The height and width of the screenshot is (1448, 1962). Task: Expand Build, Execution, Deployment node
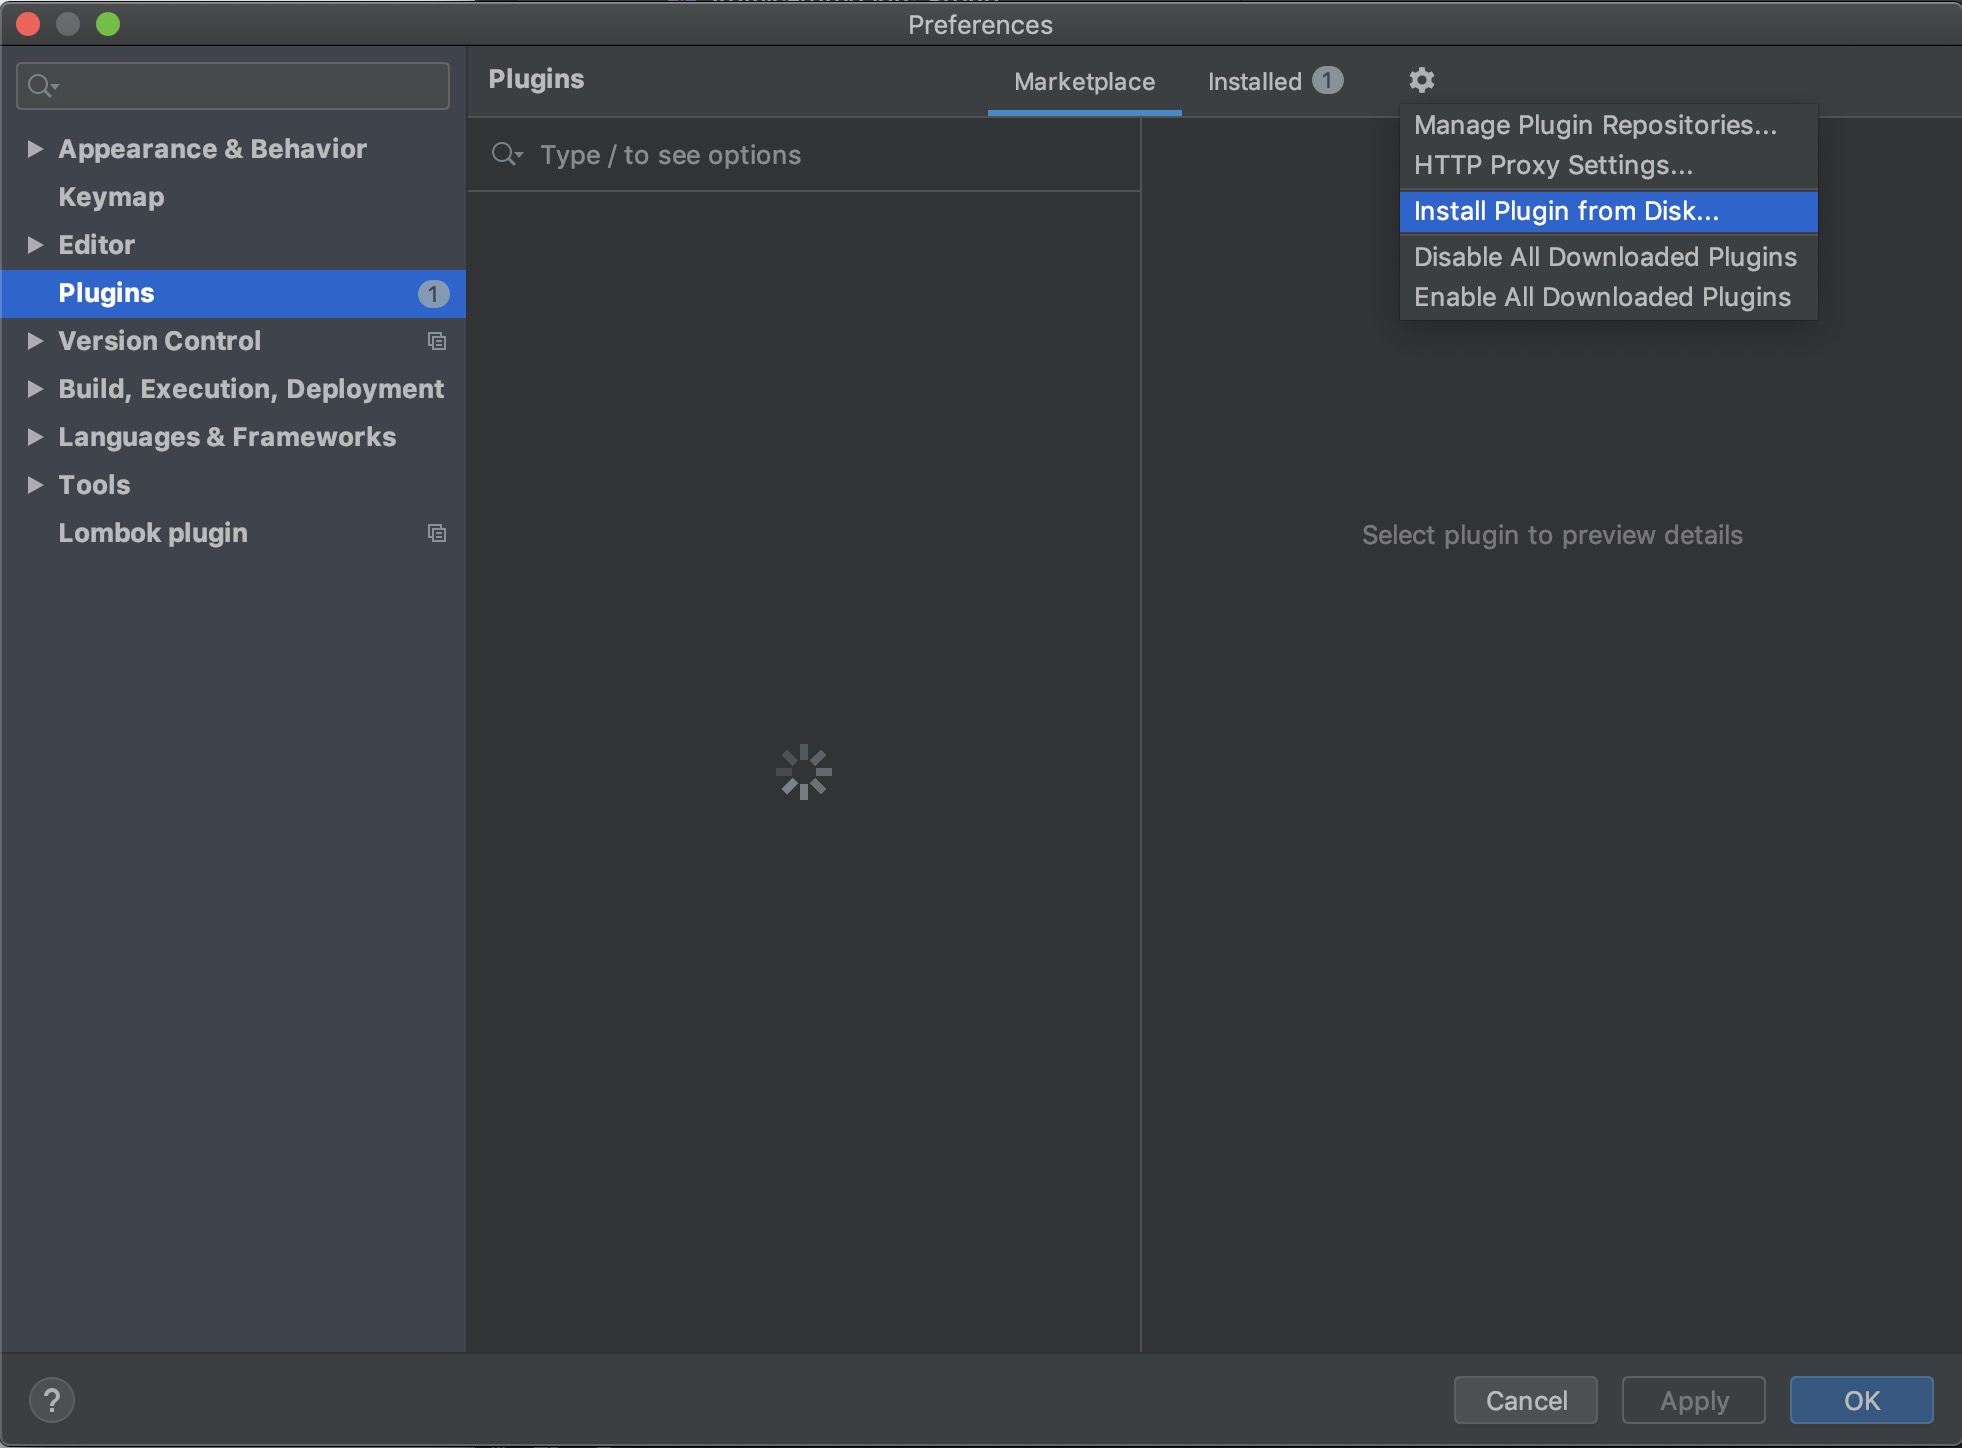click(35, 389)
